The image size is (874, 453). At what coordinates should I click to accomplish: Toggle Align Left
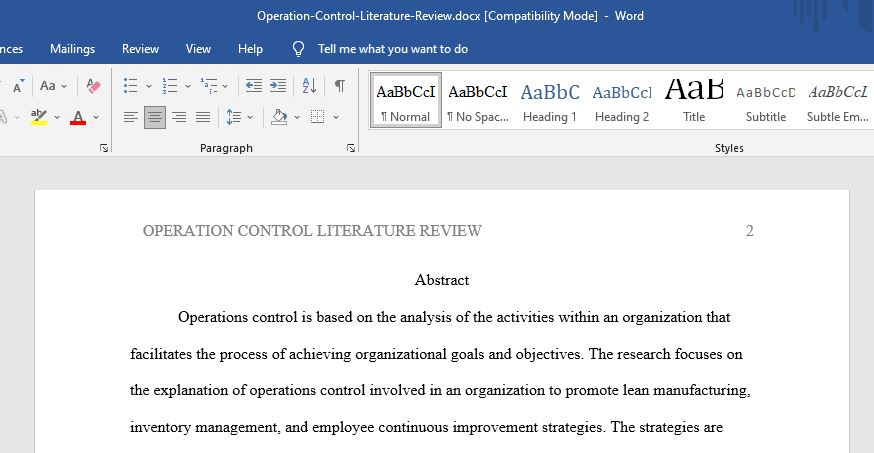click(130, 117)
